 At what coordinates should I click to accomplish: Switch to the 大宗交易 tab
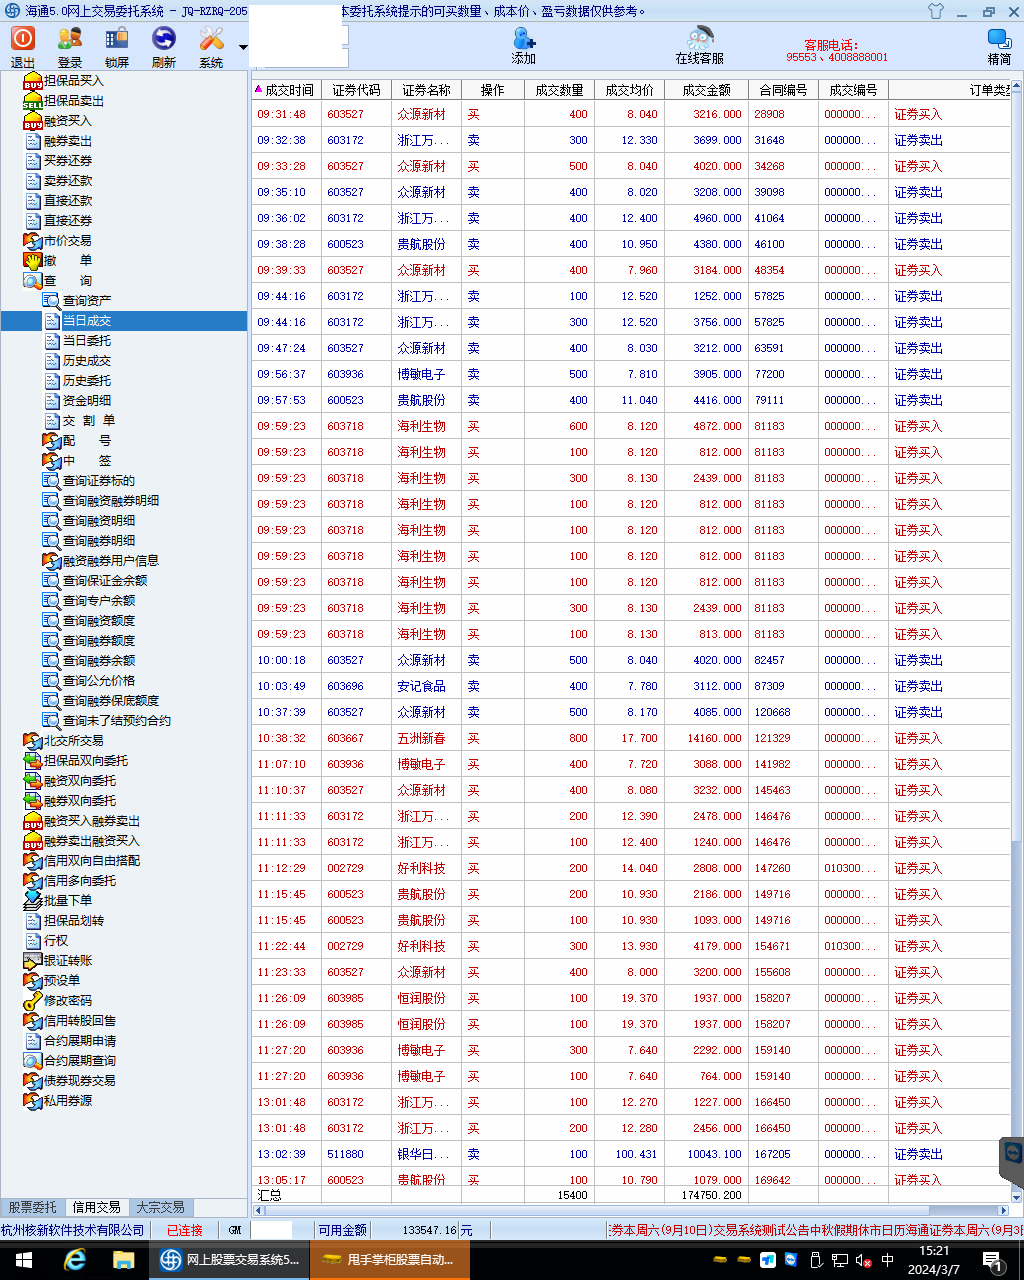pyautogui.click(x=161, y=1207)
